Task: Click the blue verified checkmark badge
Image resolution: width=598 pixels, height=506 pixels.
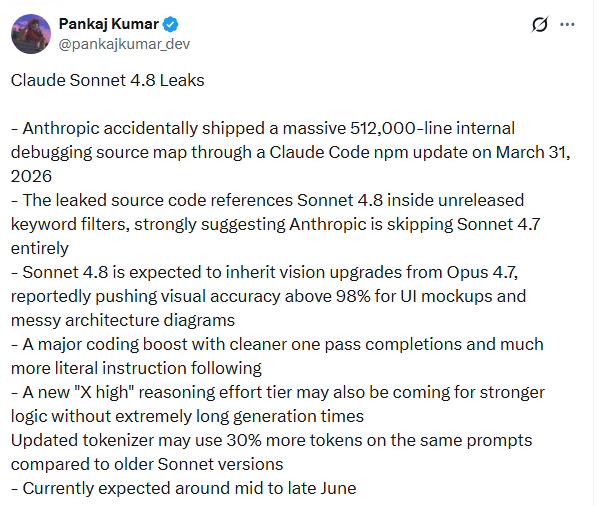Action: pos(170,24)
